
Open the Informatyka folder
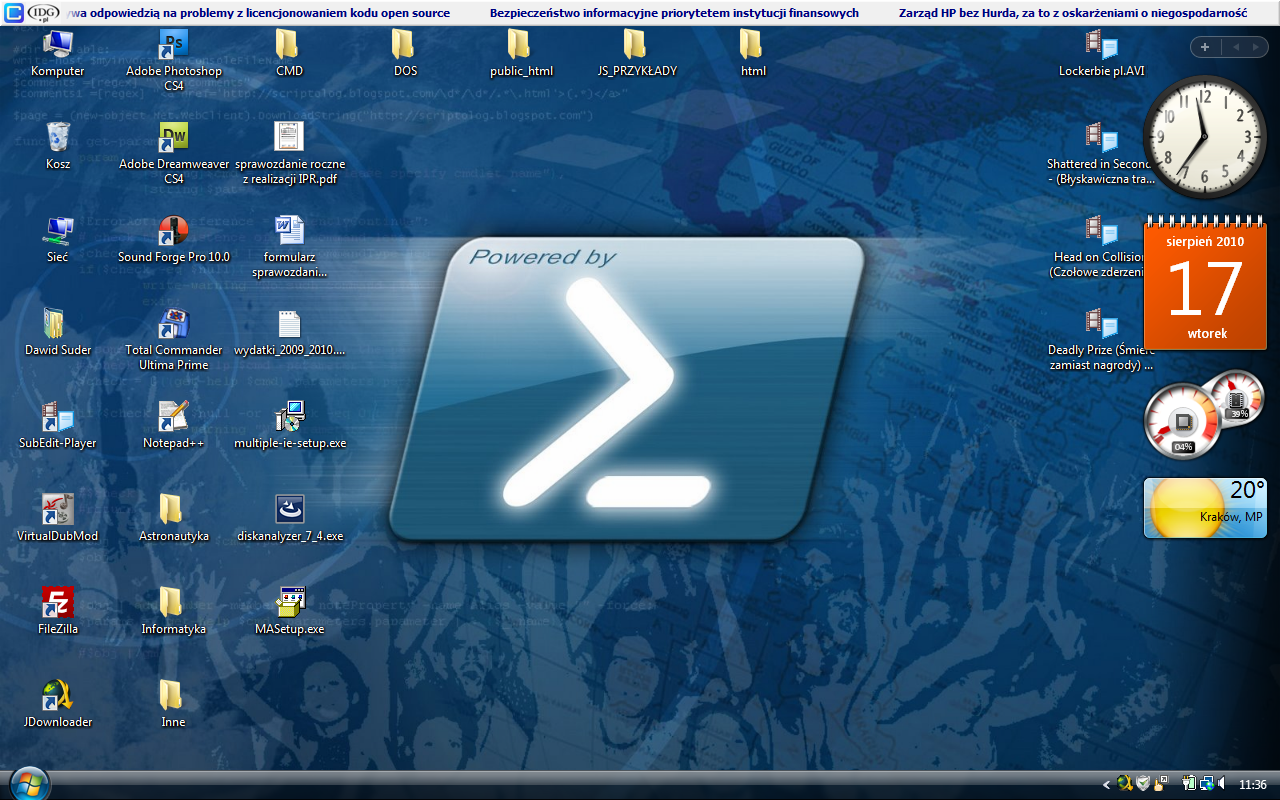coord(174,611)
